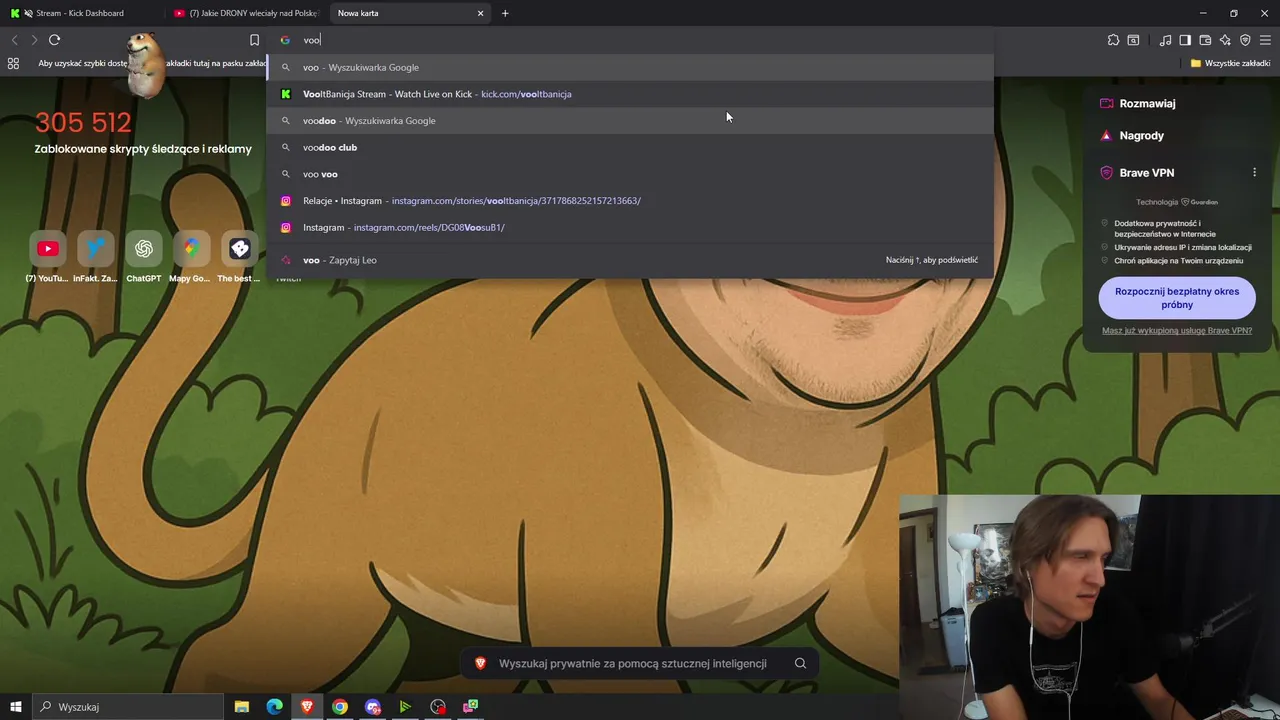Screen dimensions: 1280x720
Task: Open the Leo AI sparkle icon
Action: (1225, 40)
